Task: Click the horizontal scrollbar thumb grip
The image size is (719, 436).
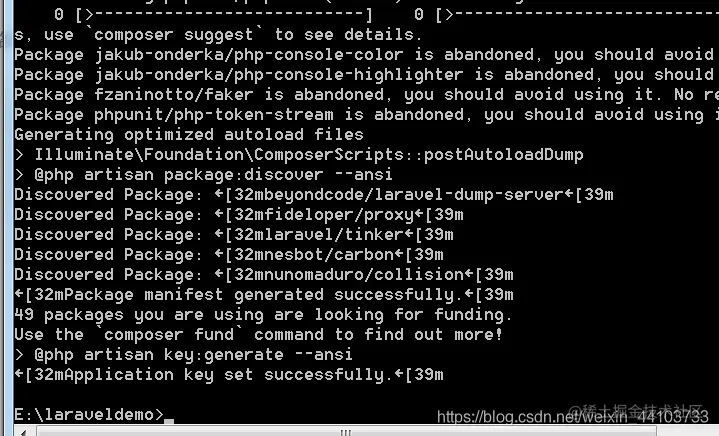Action: pyautogui.click(x=346, y=432)
